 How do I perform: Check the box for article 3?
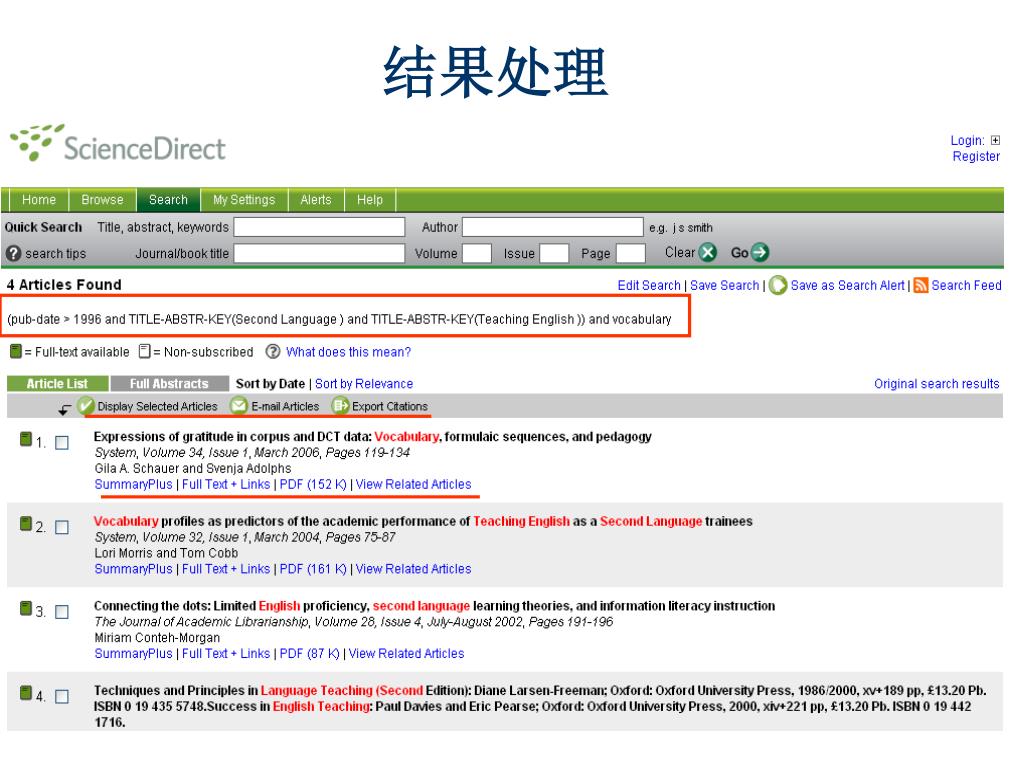pyautogui.click(x=62, y=612)
